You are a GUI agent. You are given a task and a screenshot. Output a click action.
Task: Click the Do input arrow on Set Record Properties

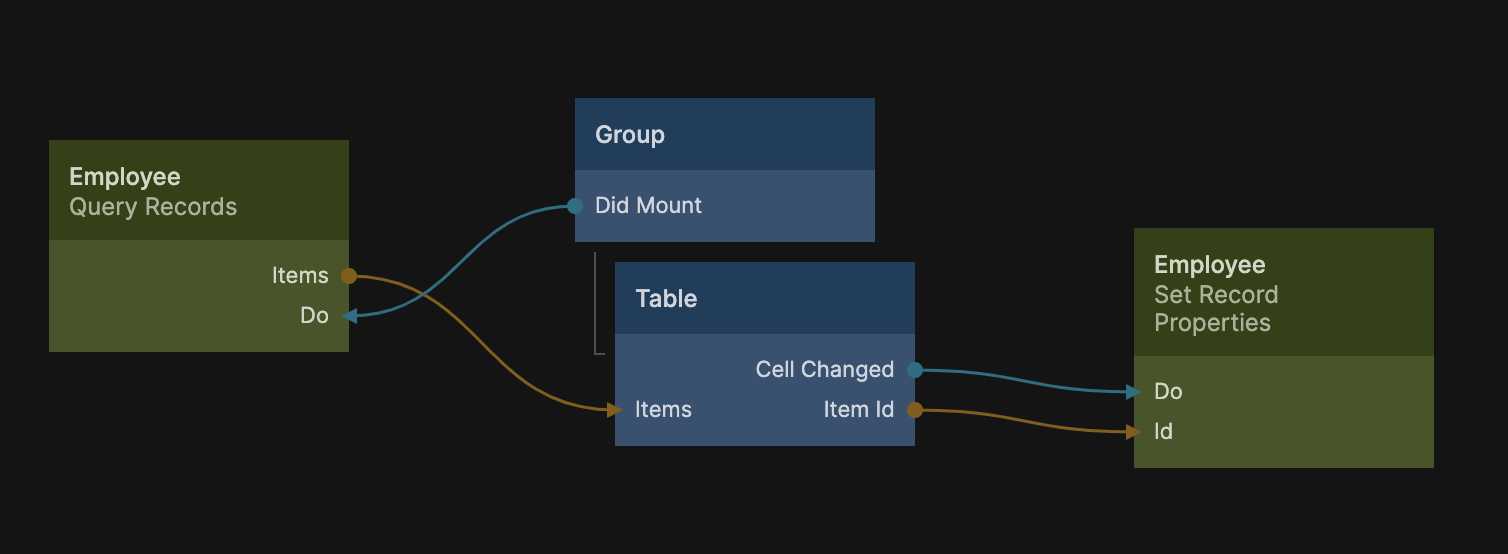(1134, 392)
